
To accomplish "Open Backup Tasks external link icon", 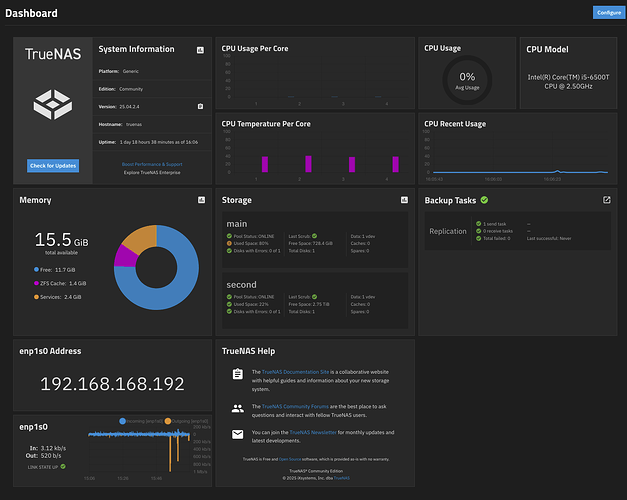I will coord(606,200).
